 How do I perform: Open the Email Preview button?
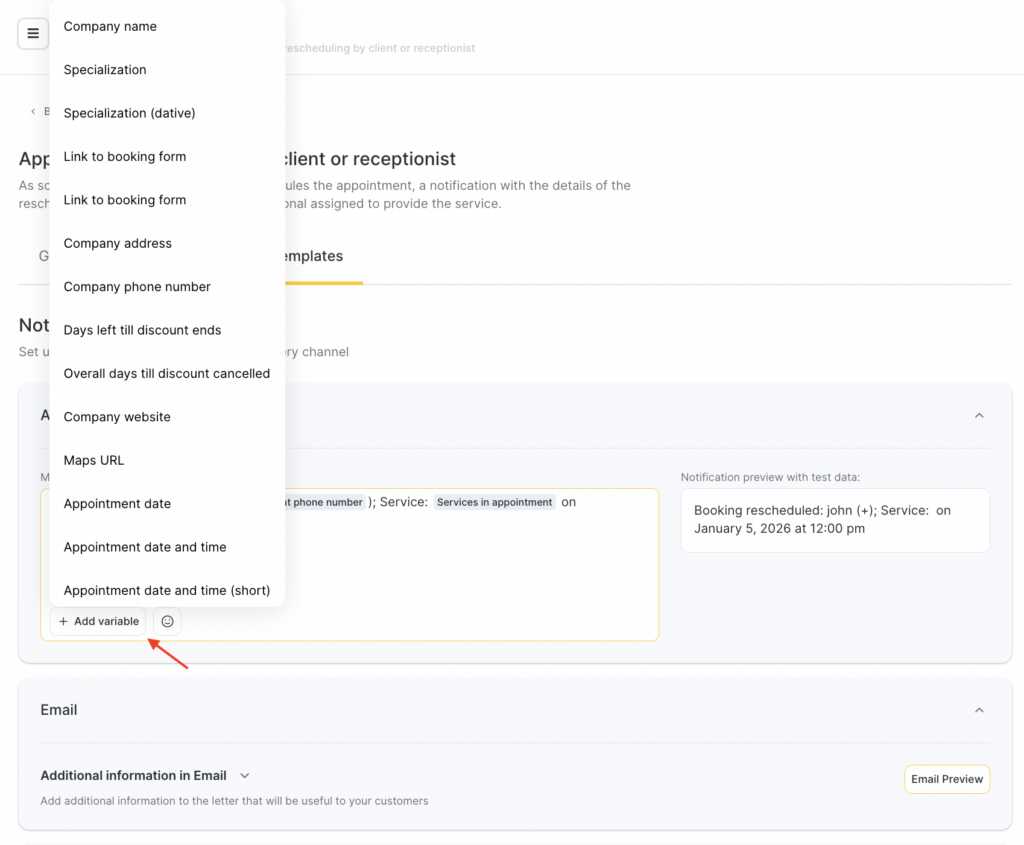pyautogui.click(x=946, y=779)
